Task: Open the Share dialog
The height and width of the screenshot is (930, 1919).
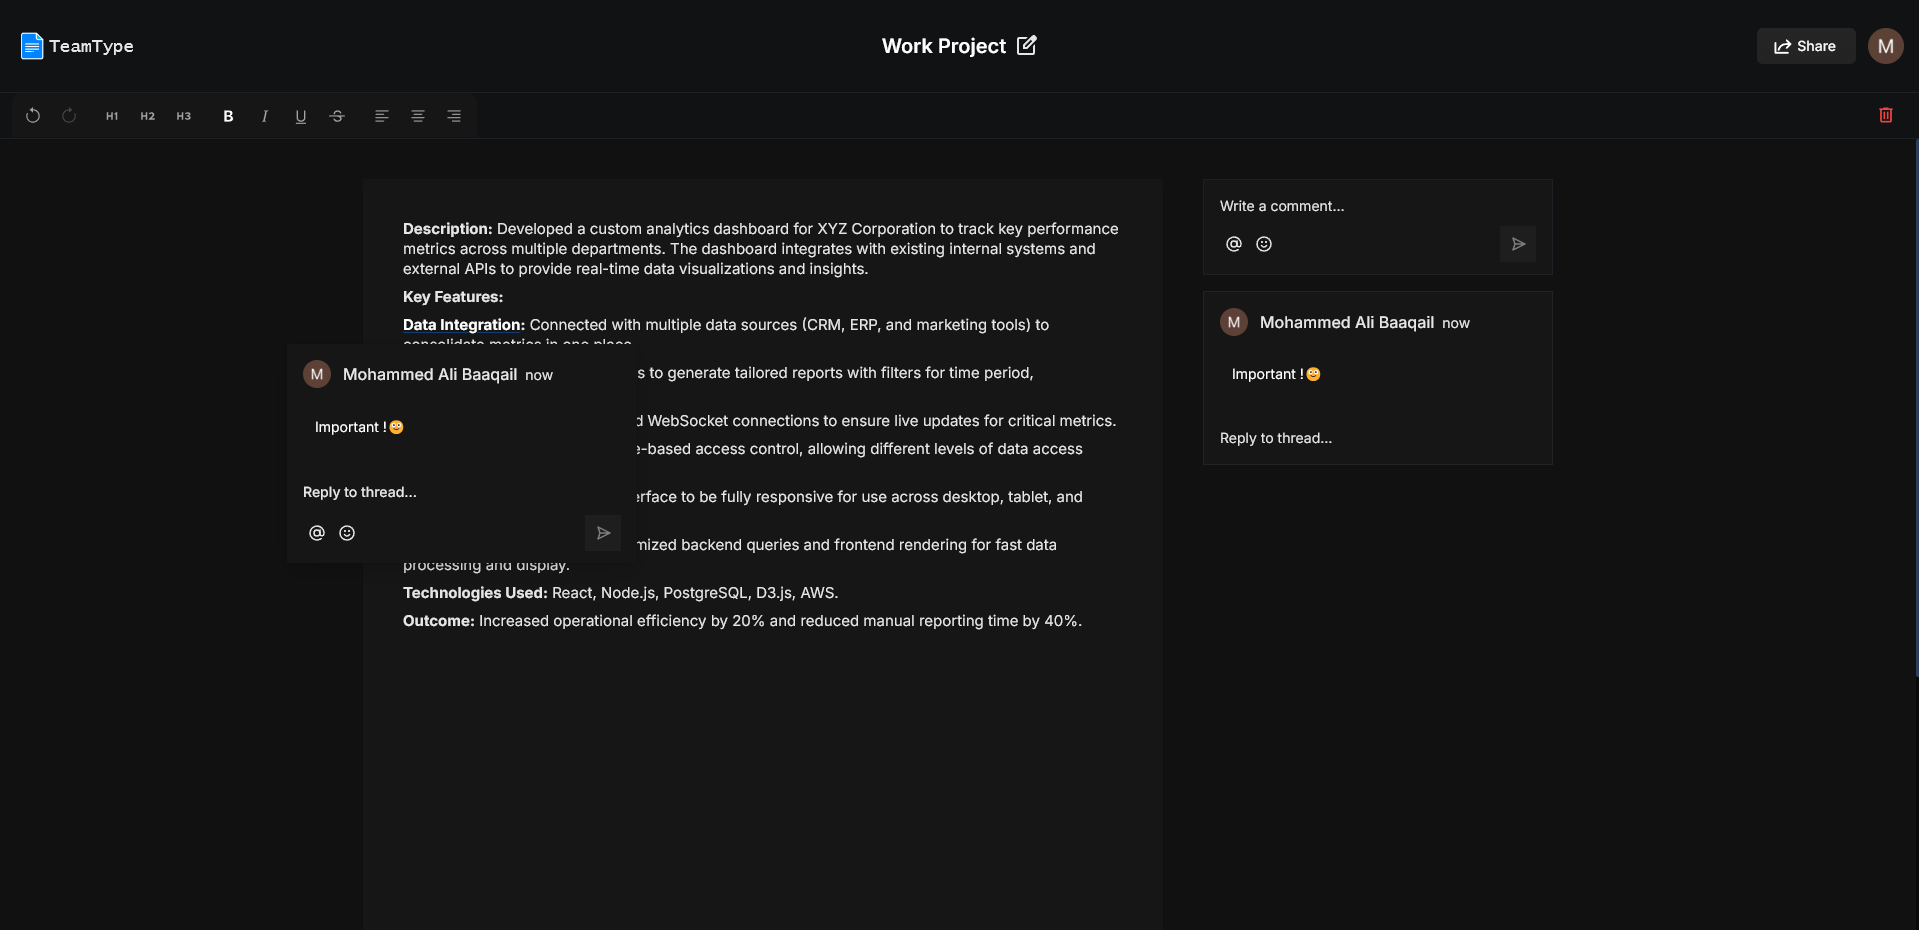Action: [x=1805, y=46]
